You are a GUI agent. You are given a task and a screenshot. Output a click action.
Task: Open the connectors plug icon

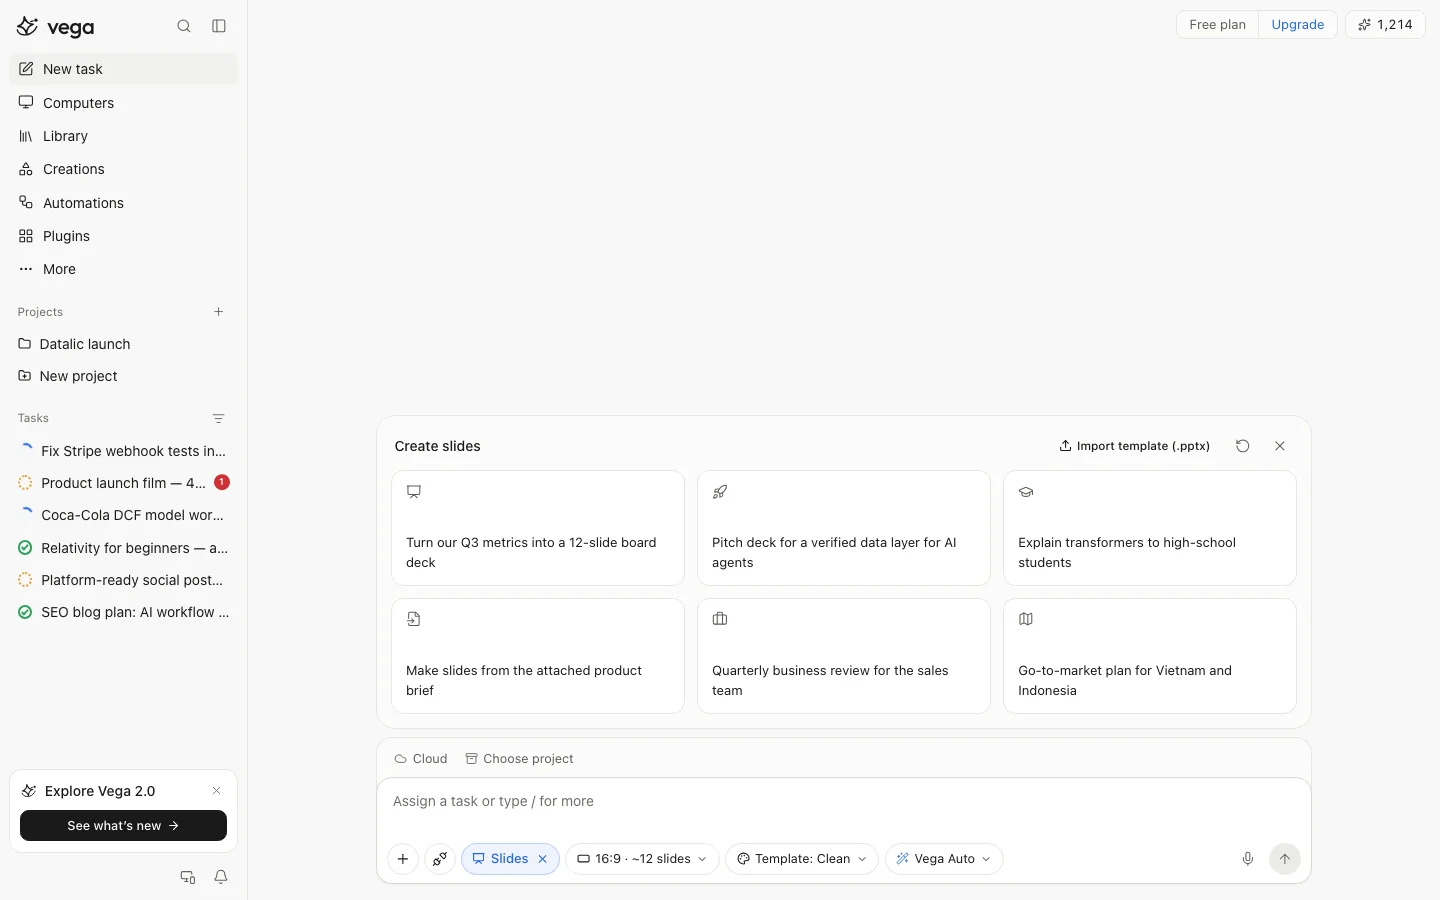pos(440,859)
